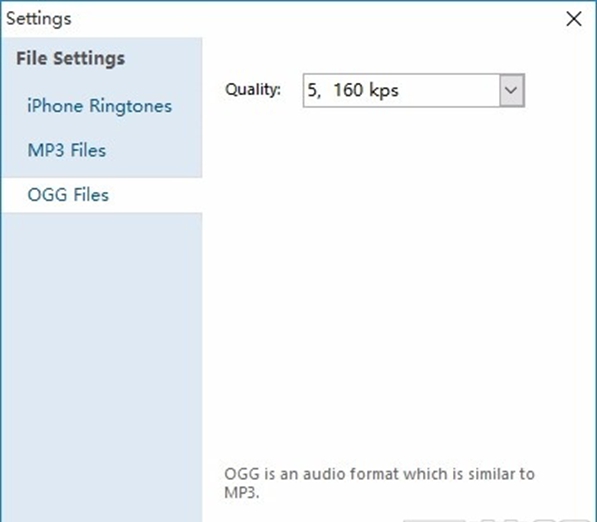Expand the Quality dropdown arrow
597x522 pixels.
click(x=511, y=91)
